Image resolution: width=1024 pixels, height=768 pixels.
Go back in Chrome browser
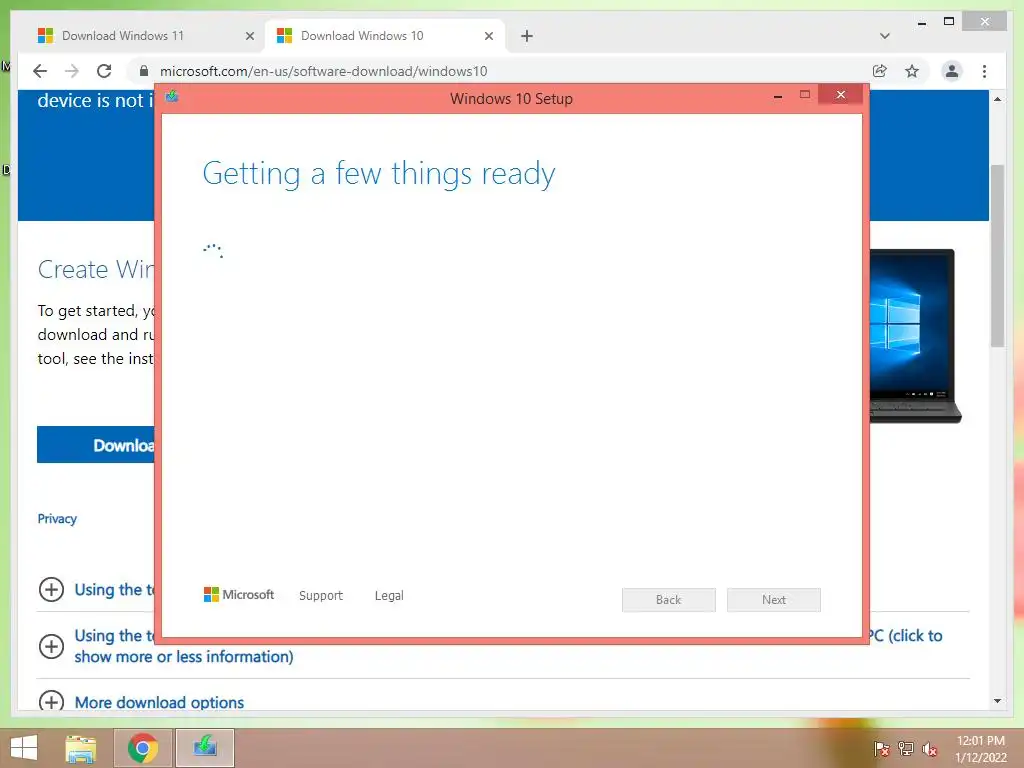(40, 71)
